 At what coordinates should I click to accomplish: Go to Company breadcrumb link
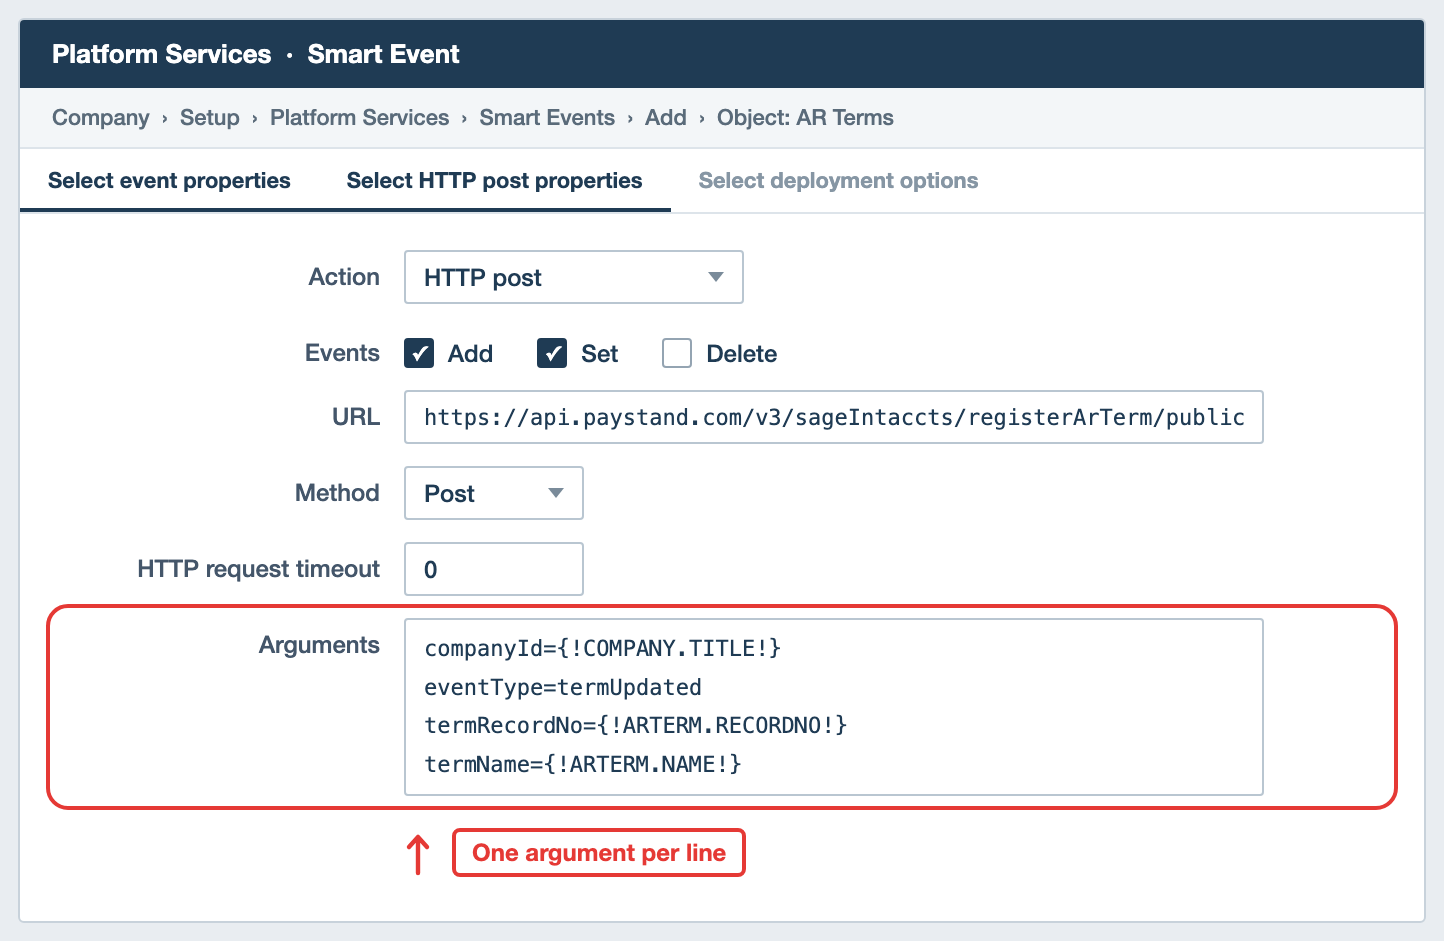[x=100, y=117]
